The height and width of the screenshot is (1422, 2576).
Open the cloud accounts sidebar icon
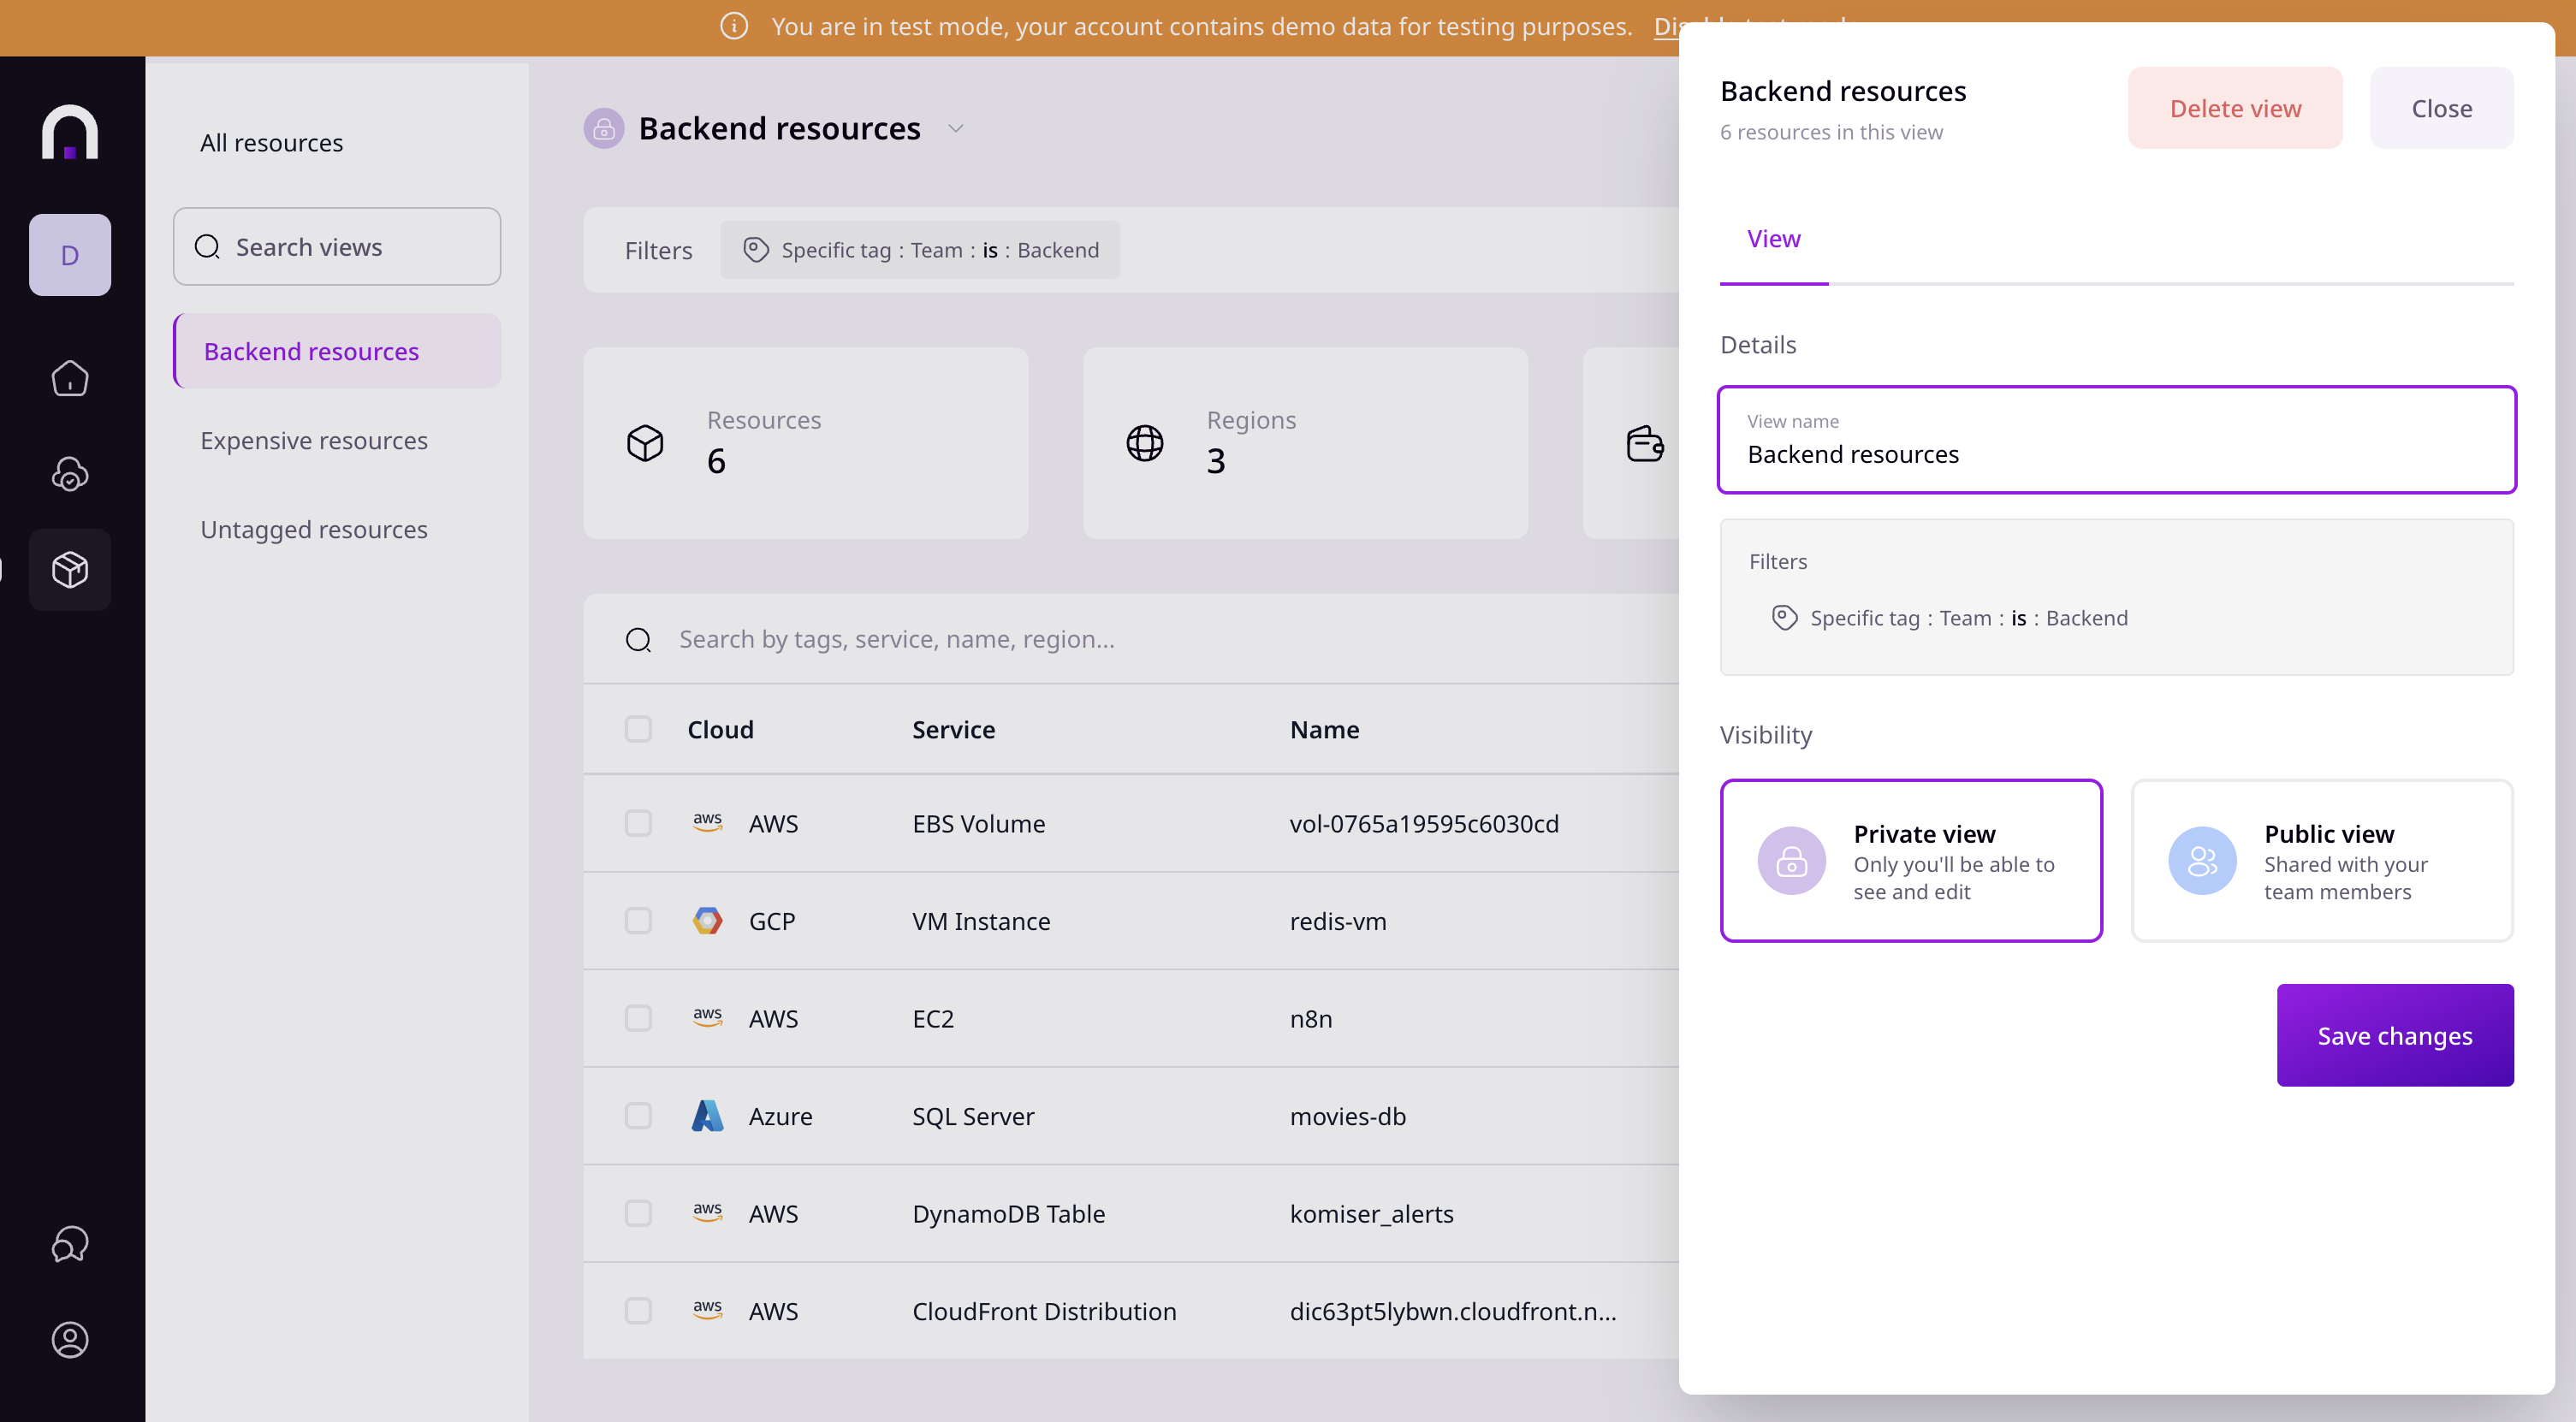pos(69,474)
